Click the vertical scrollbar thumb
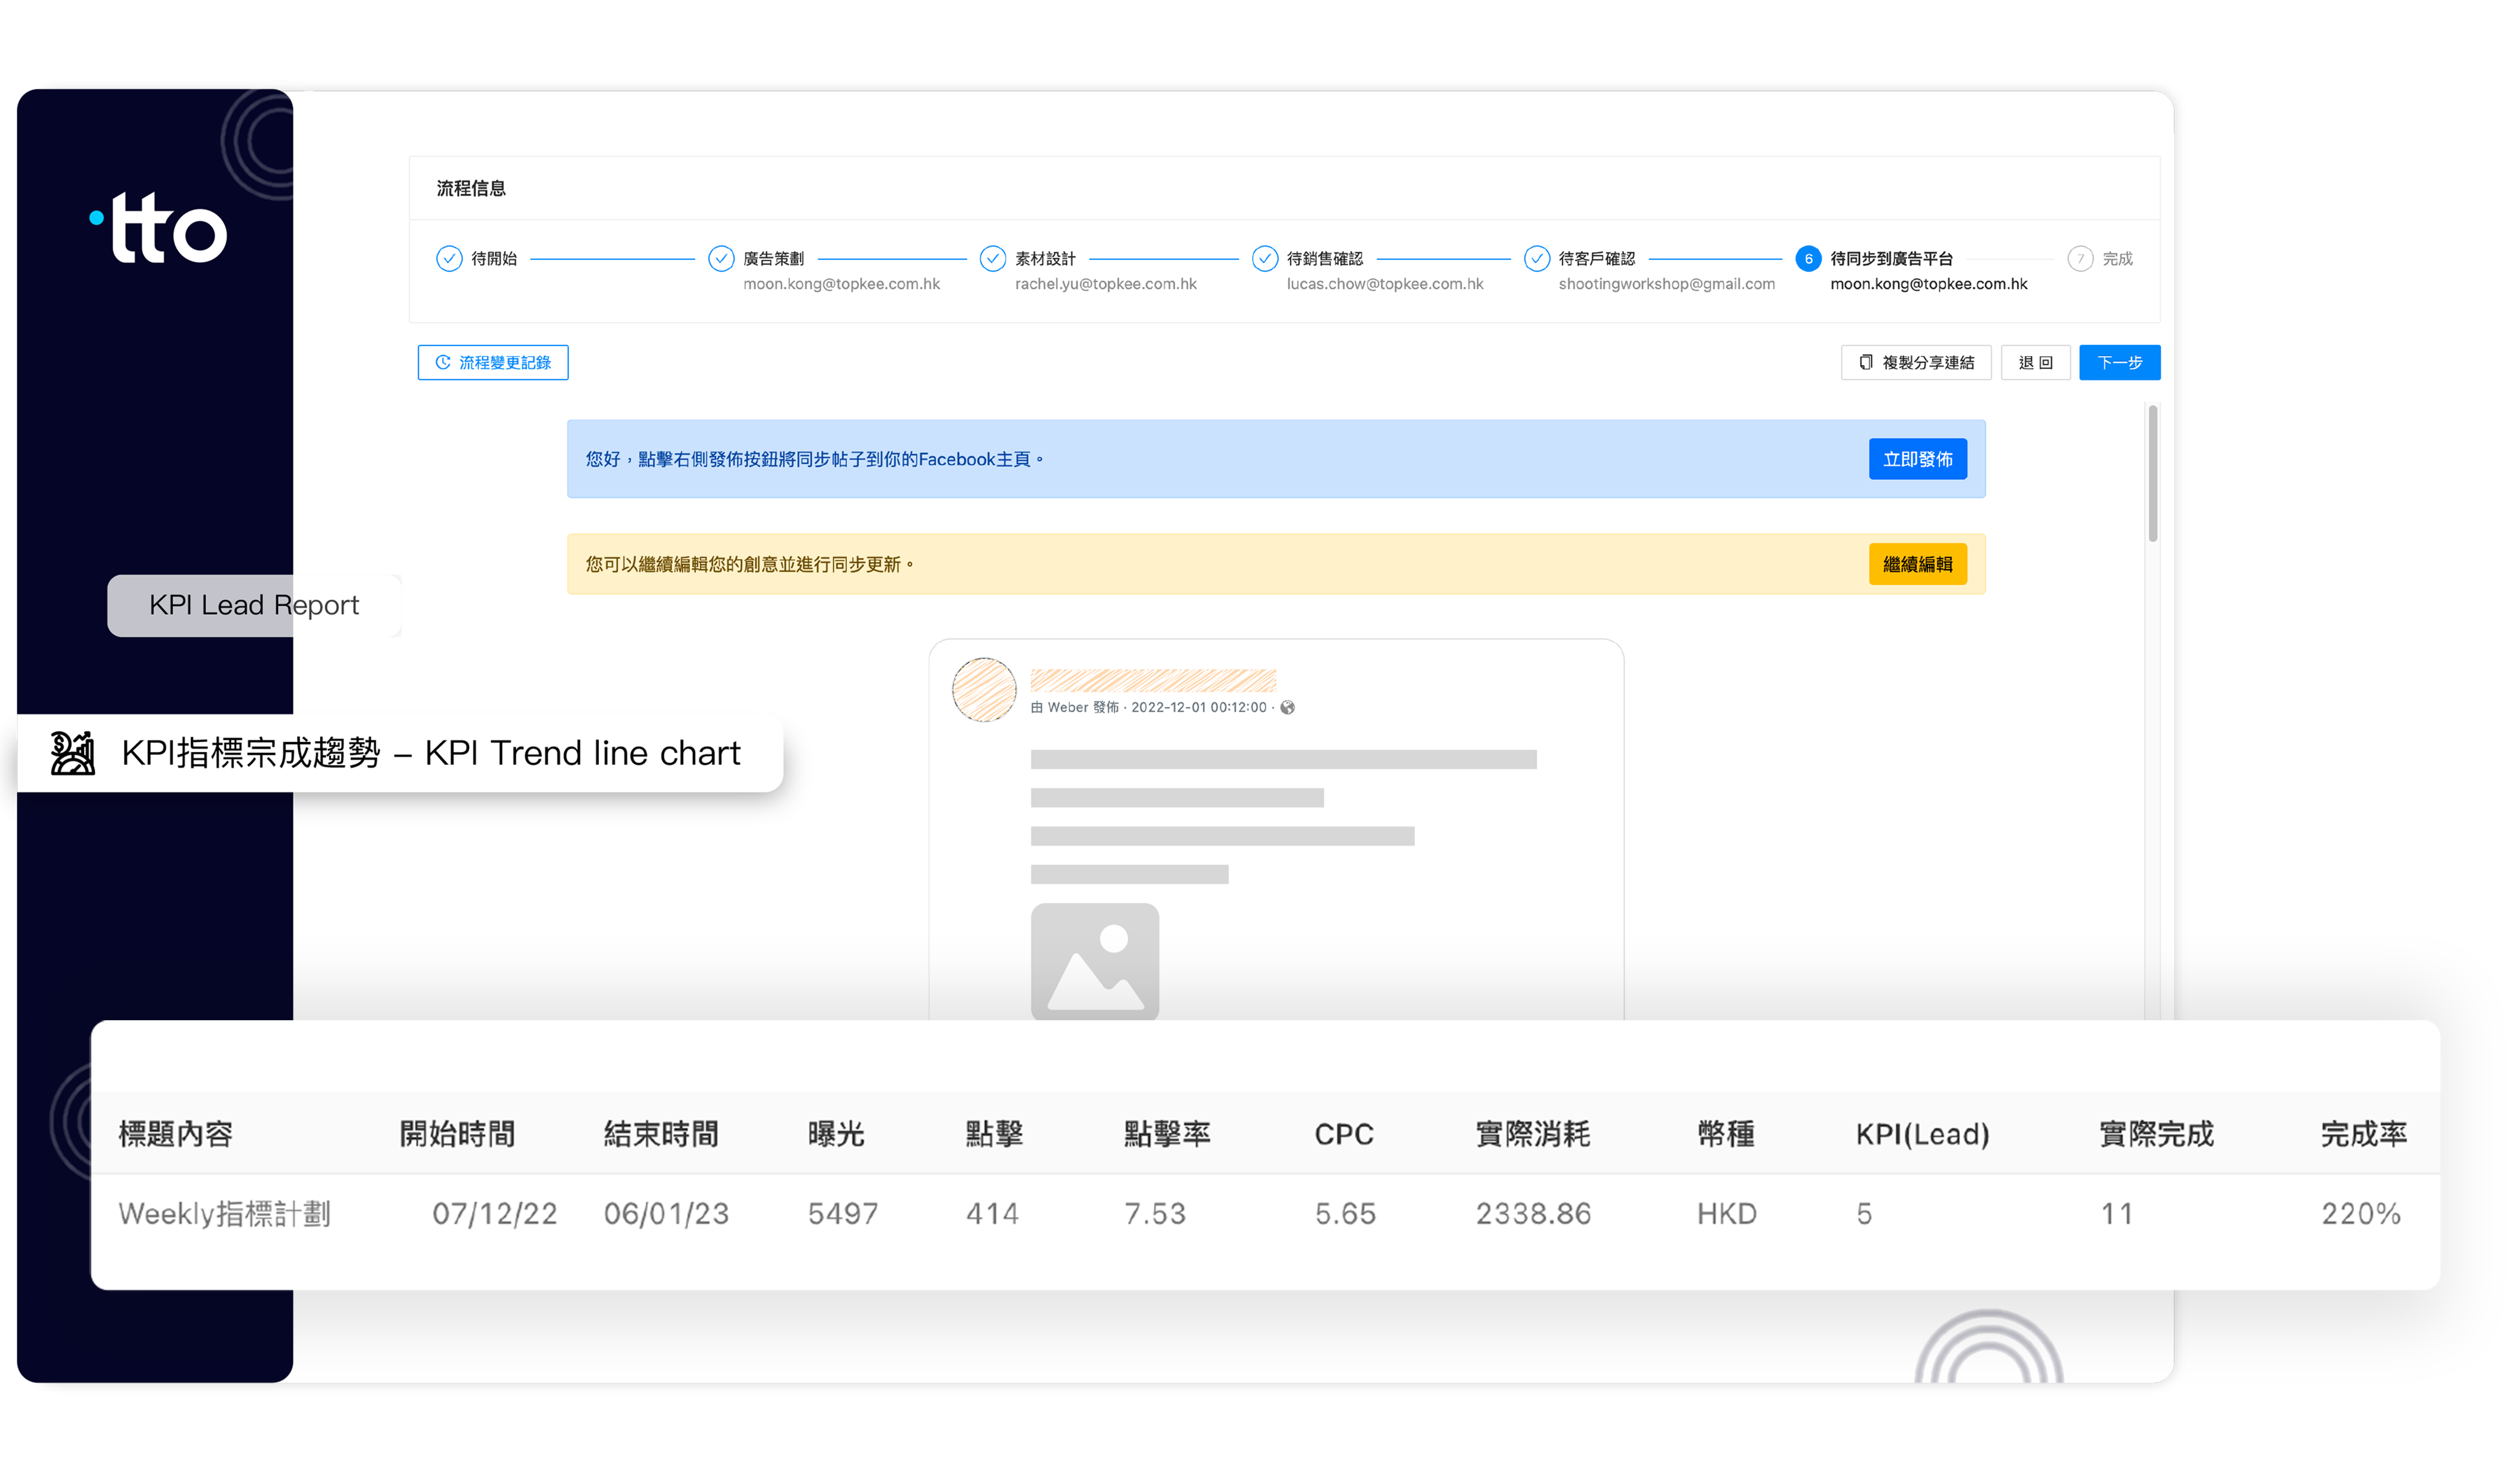The height and width of the screenshot is (1467, 2520). pyautogui.click(x=2152, y=473)
